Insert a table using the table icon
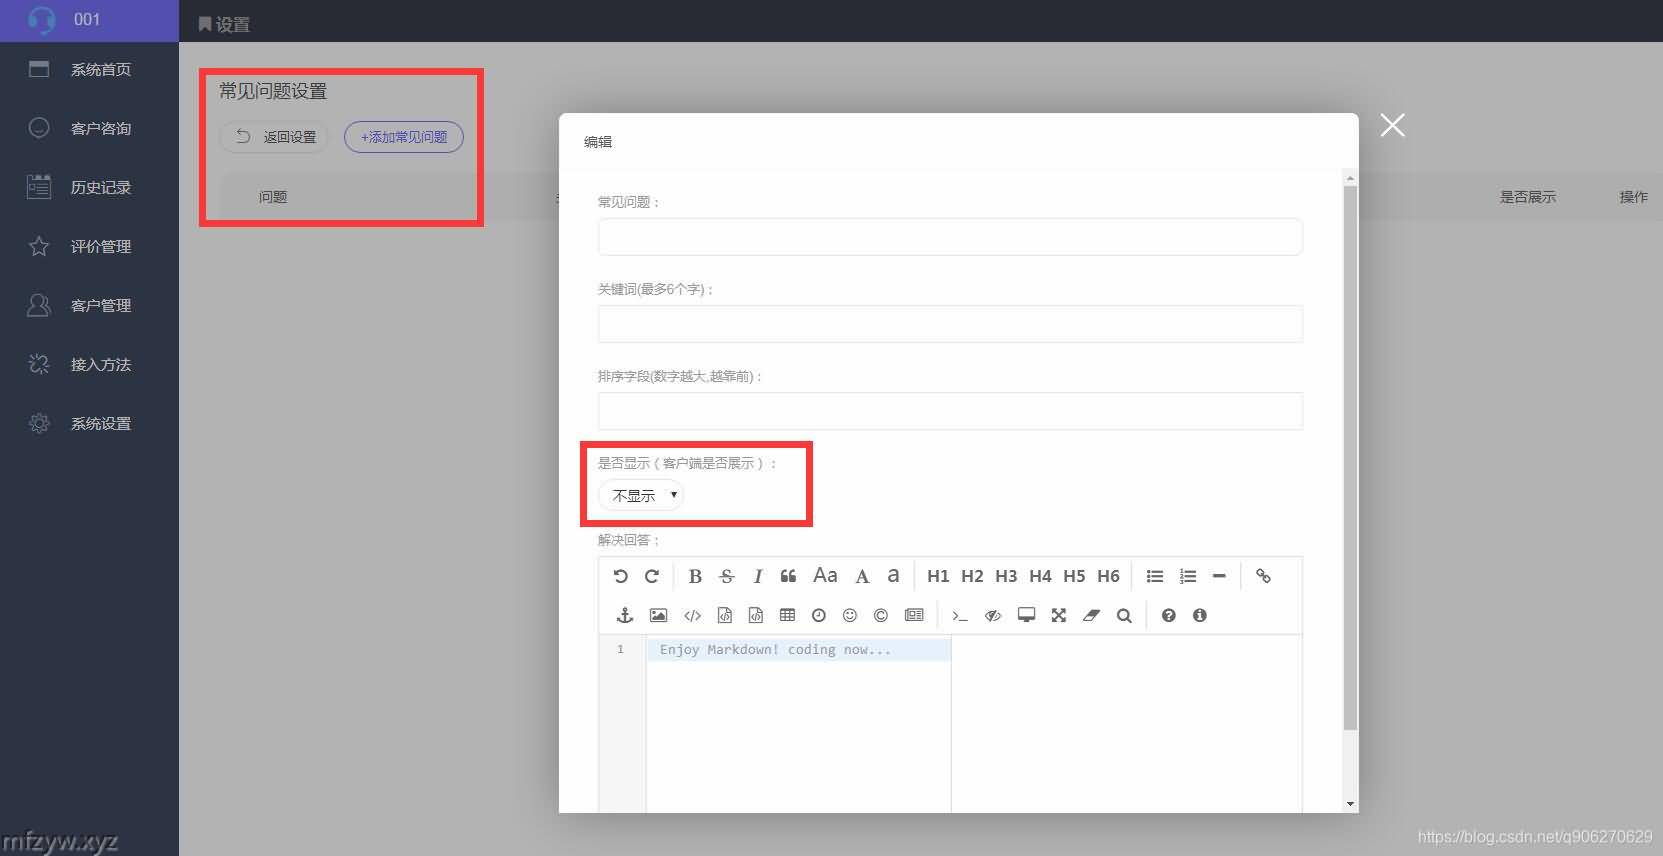1663x856 pixels. [x=787, y=615]
